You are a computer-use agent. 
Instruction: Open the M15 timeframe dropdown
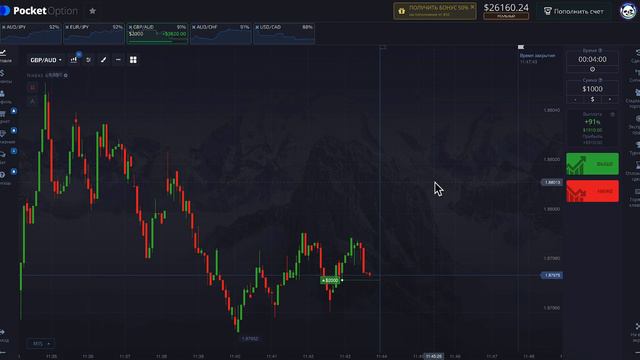tap(40, 344)
